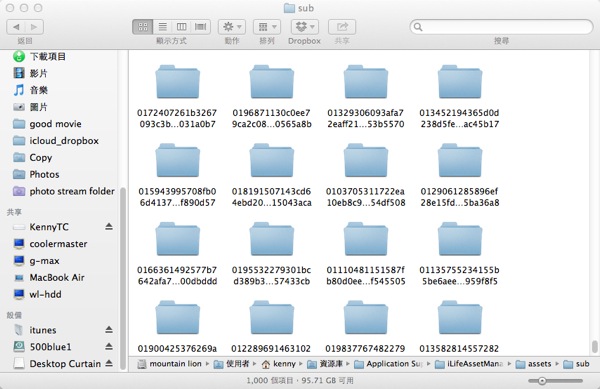Select folder 0195532279301bc
The image size is (600, 389).
coord(272,239)
